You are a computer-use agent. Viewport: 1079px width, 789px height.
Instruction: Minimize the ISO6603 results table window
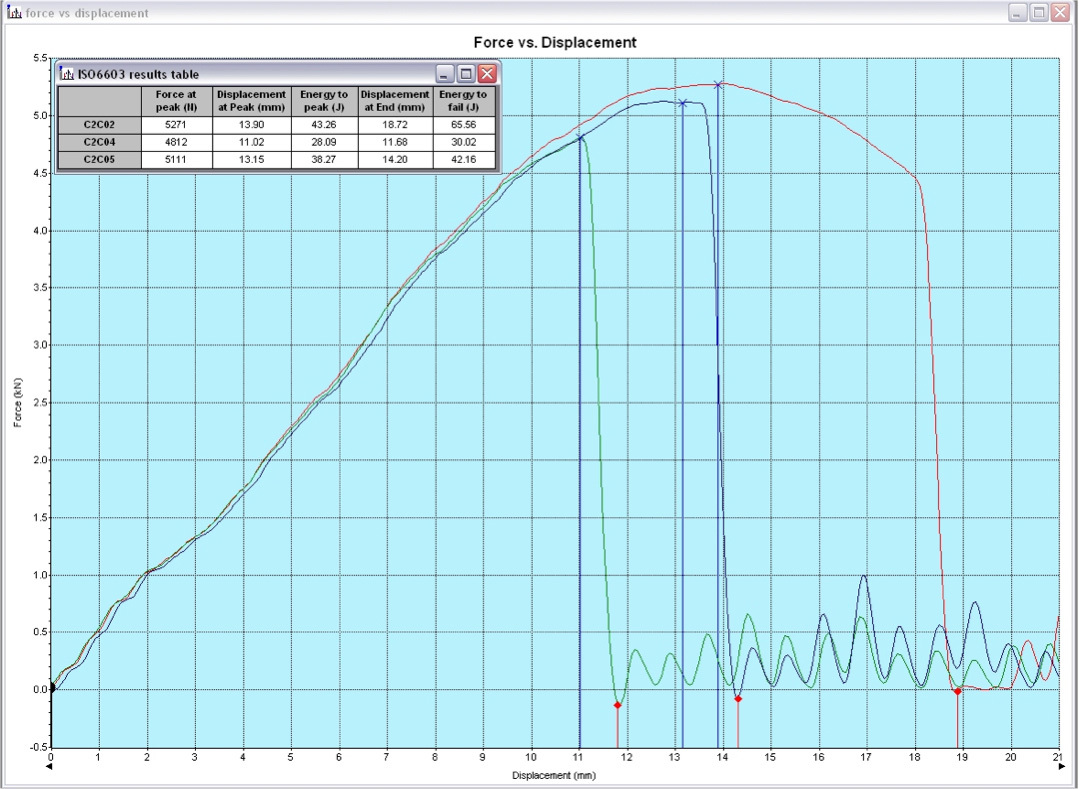pos(445,74)
